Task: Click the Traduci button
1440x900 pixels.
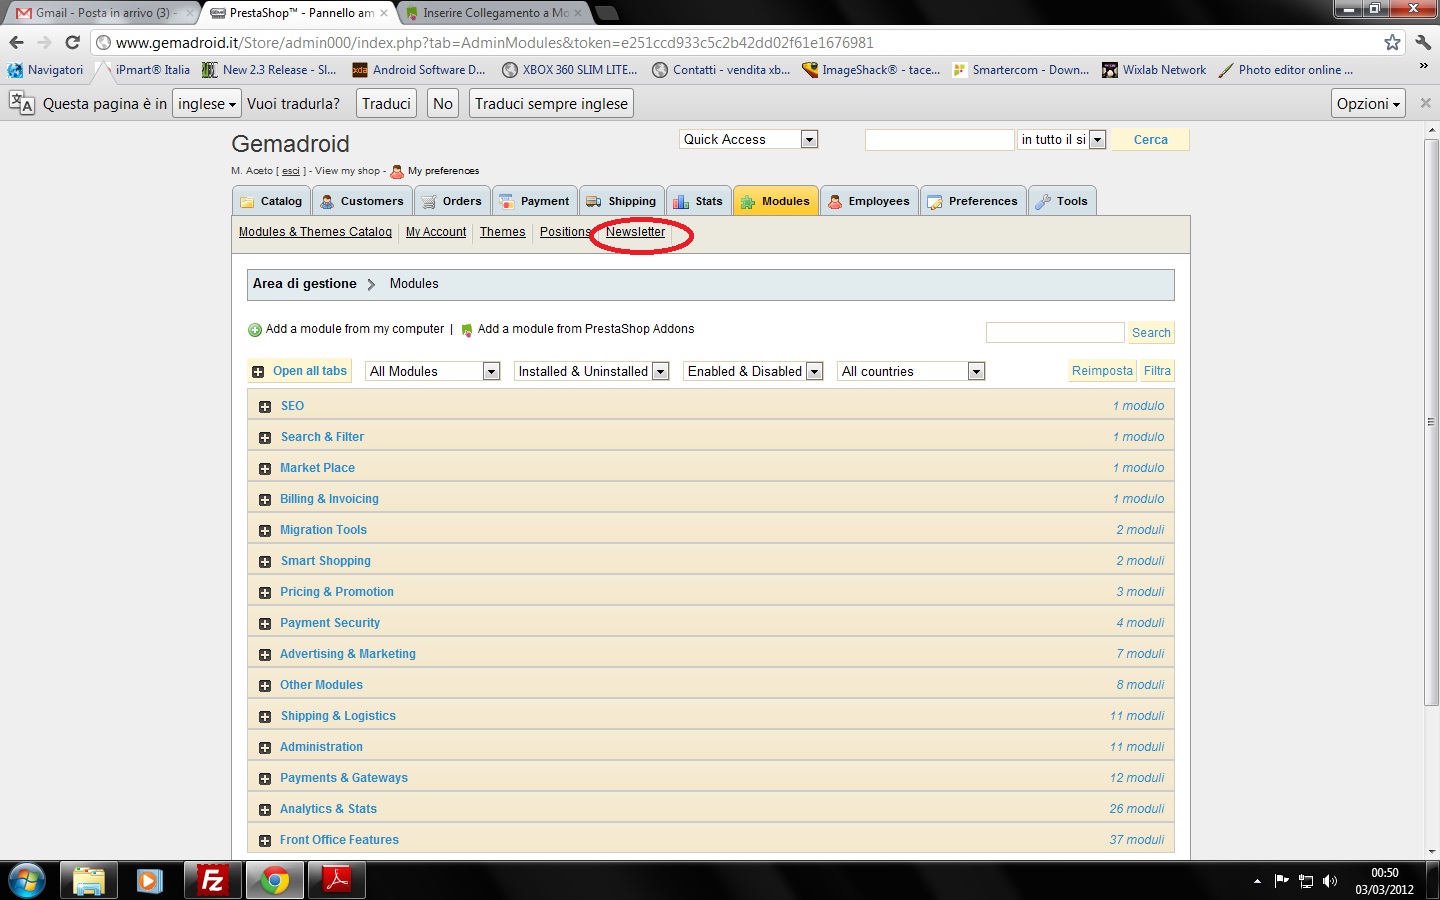Action: tap(386, 104)
